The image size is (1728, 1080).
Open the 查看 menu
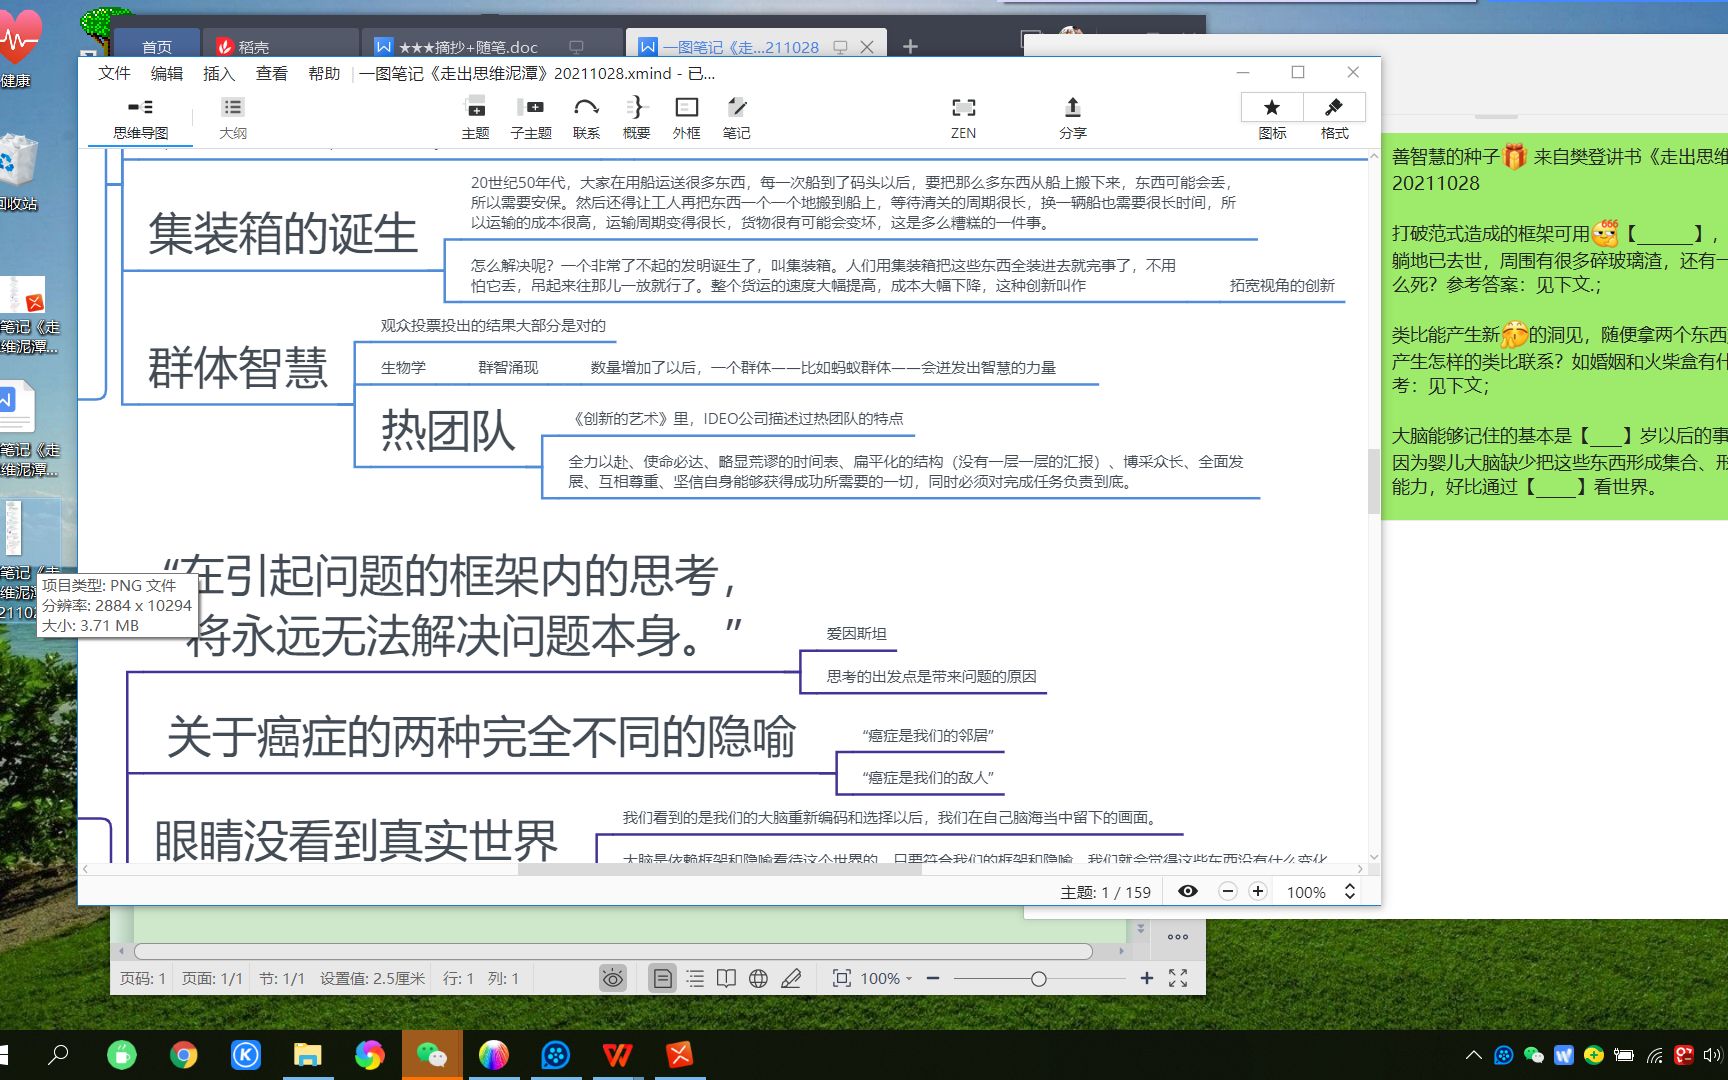coord(272,73)
